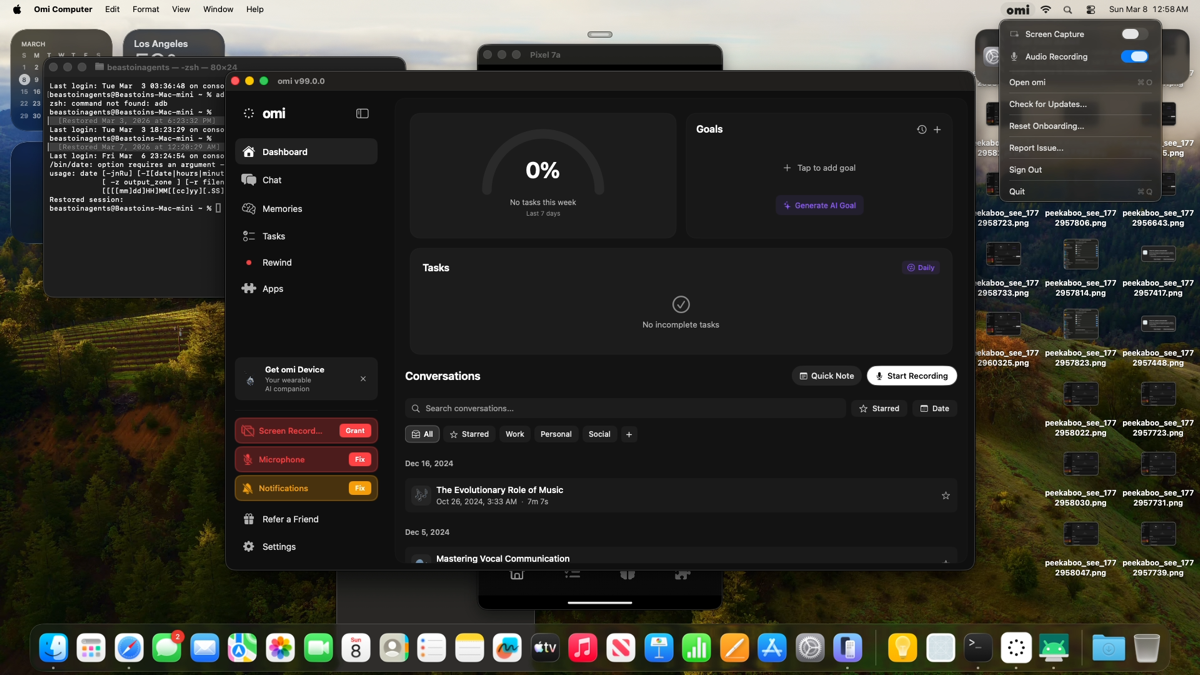Enable Screen Capture in the omi menu

point(1135,33)
